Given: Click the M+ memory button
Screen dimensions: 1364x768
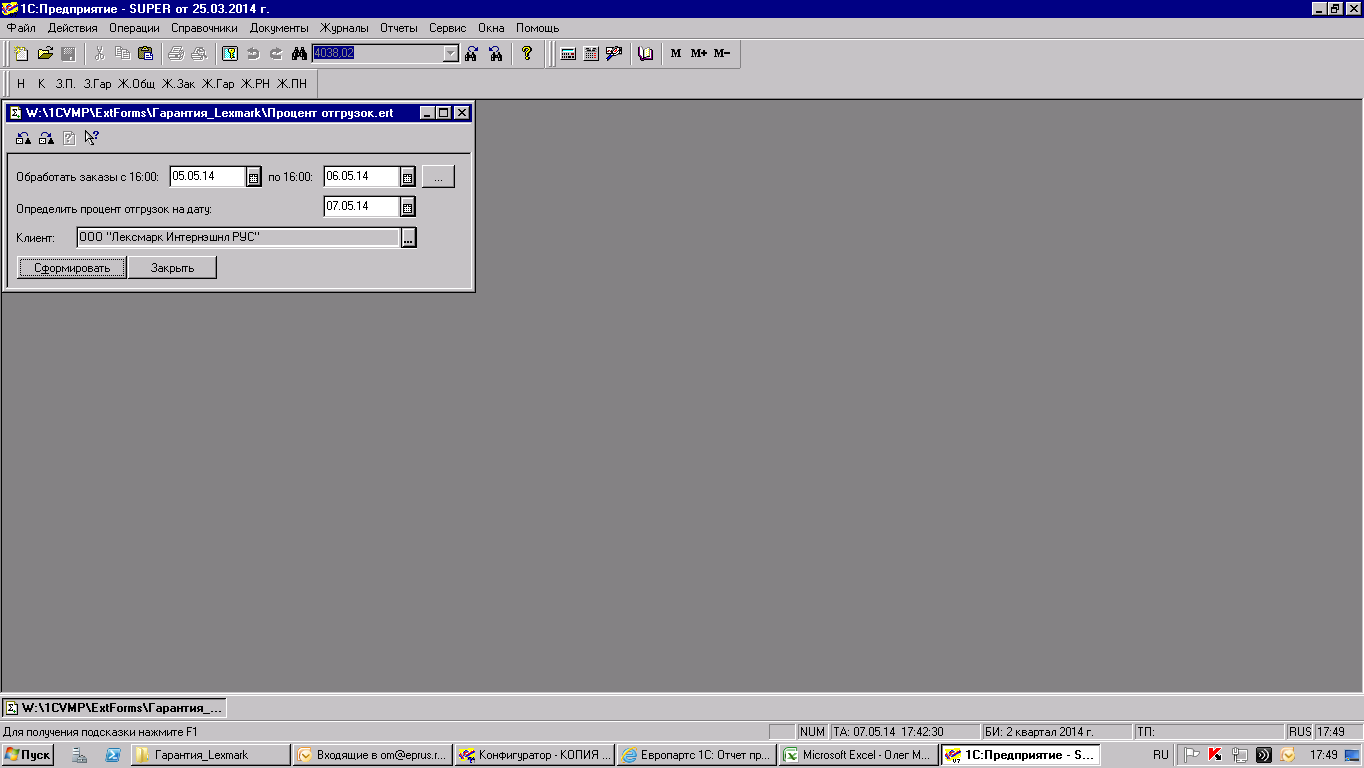Looking at the screenshot, I should tap(698, 54).
